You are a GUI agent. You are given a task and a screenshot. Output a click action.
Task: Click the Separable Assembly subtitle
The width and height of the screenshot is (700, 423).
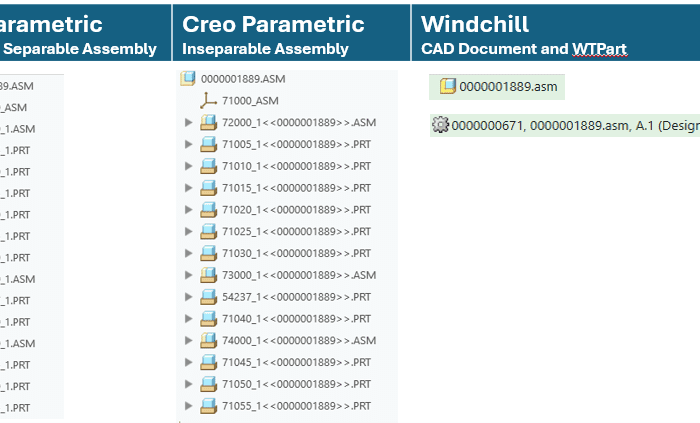point(80,49)
